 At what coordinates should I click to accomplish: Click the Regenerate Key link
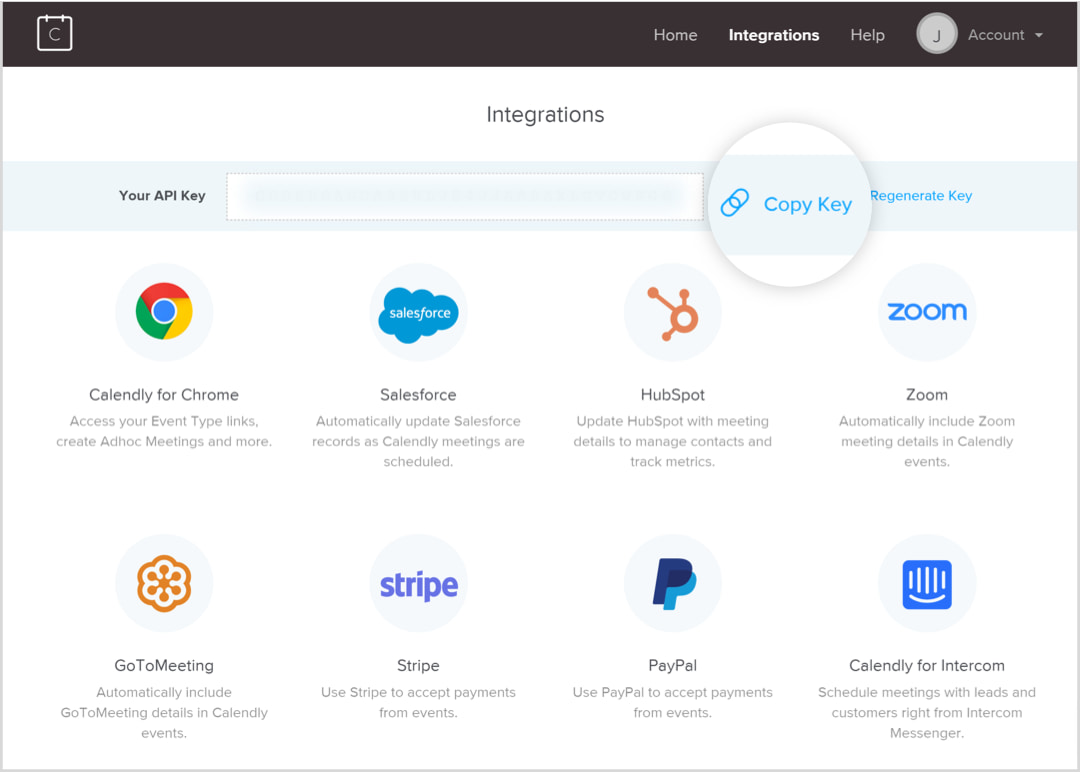921,196
